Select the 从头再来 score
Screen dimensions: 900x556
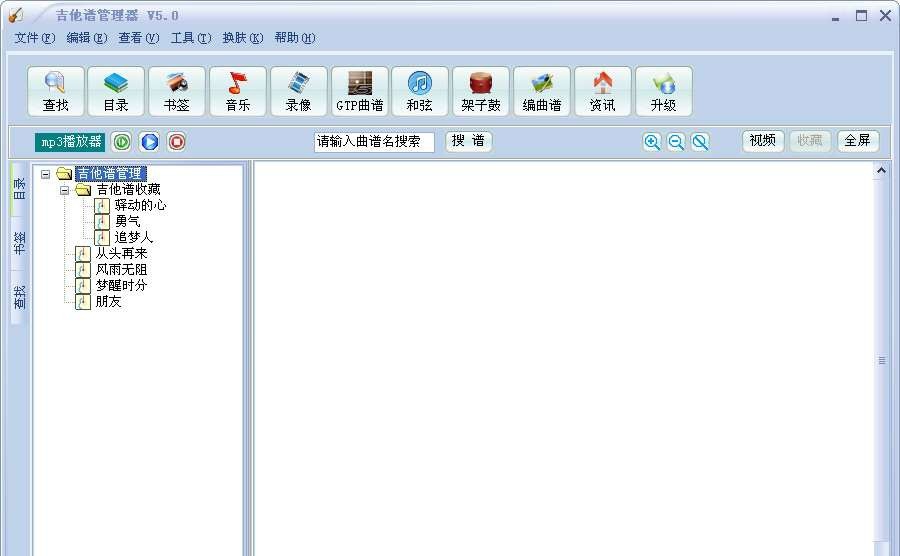pos(121,254)
